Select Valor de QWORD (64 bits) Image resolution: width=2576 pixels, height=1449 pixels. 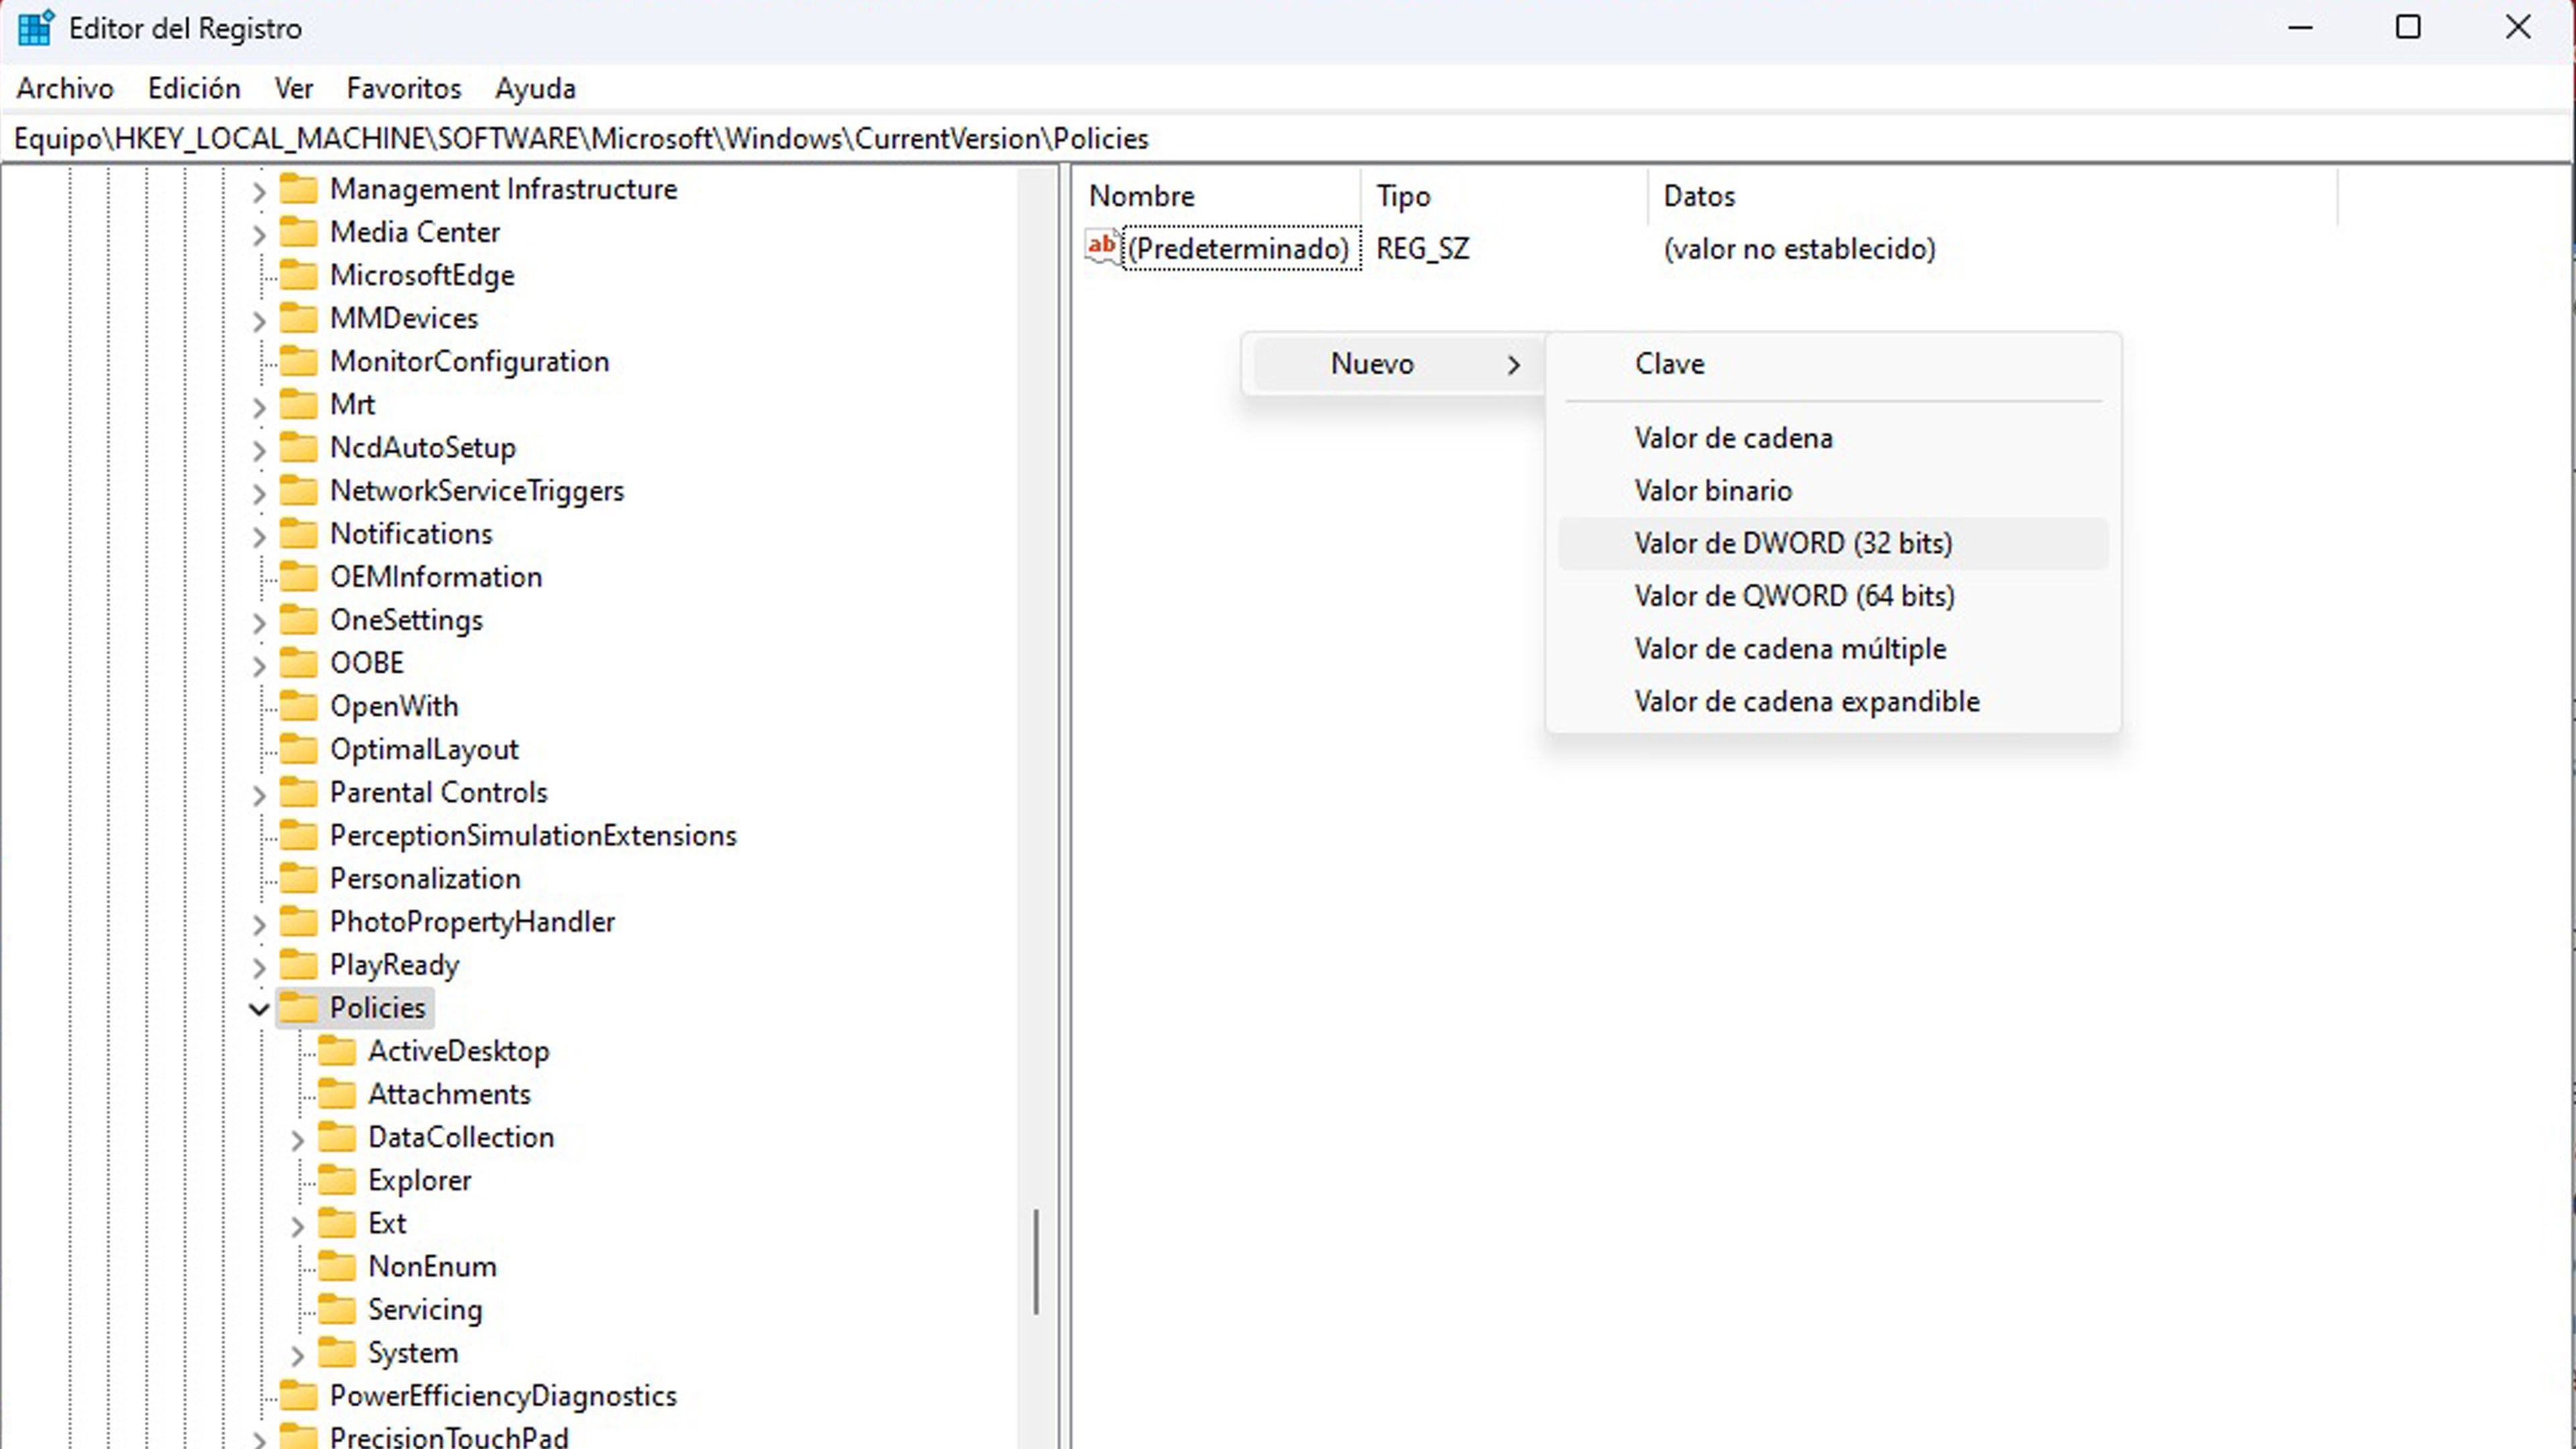(1833, 596)
